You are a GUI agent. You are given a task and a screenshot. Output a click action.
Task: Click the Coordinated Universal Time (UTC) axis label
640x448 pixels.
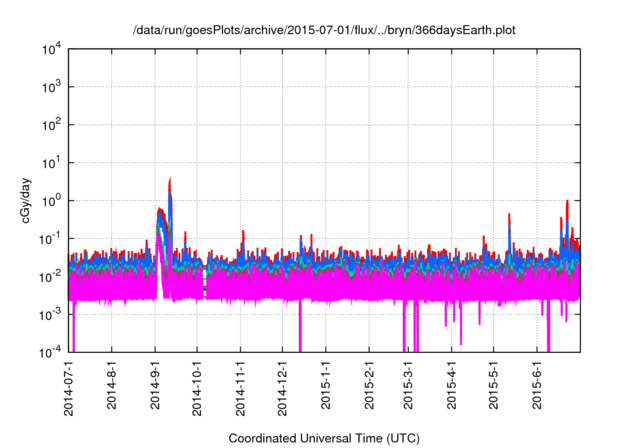pos(325,438)
